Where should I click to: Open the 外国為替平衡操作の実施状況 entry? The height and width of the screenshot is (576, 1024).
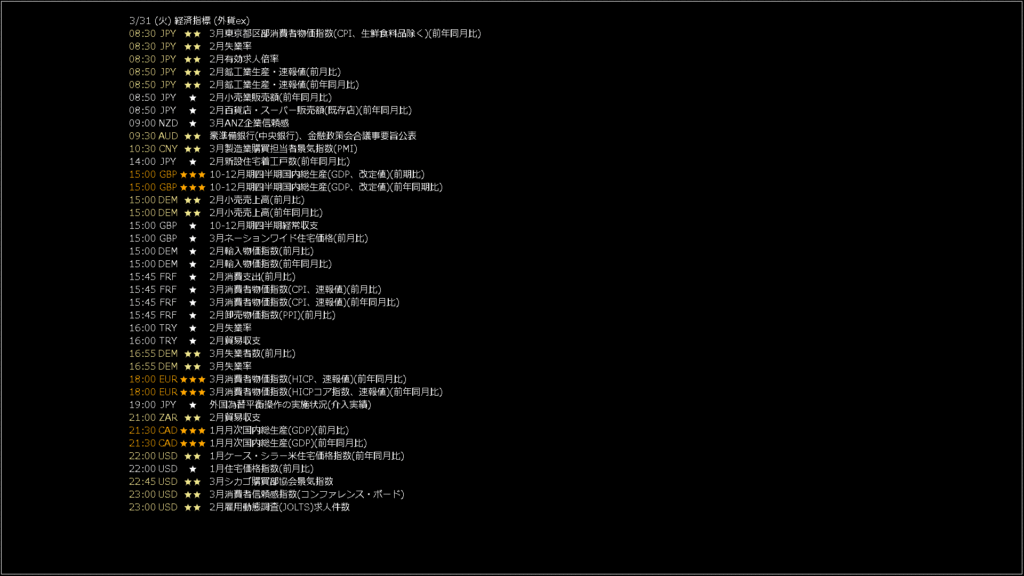[290, 405]
